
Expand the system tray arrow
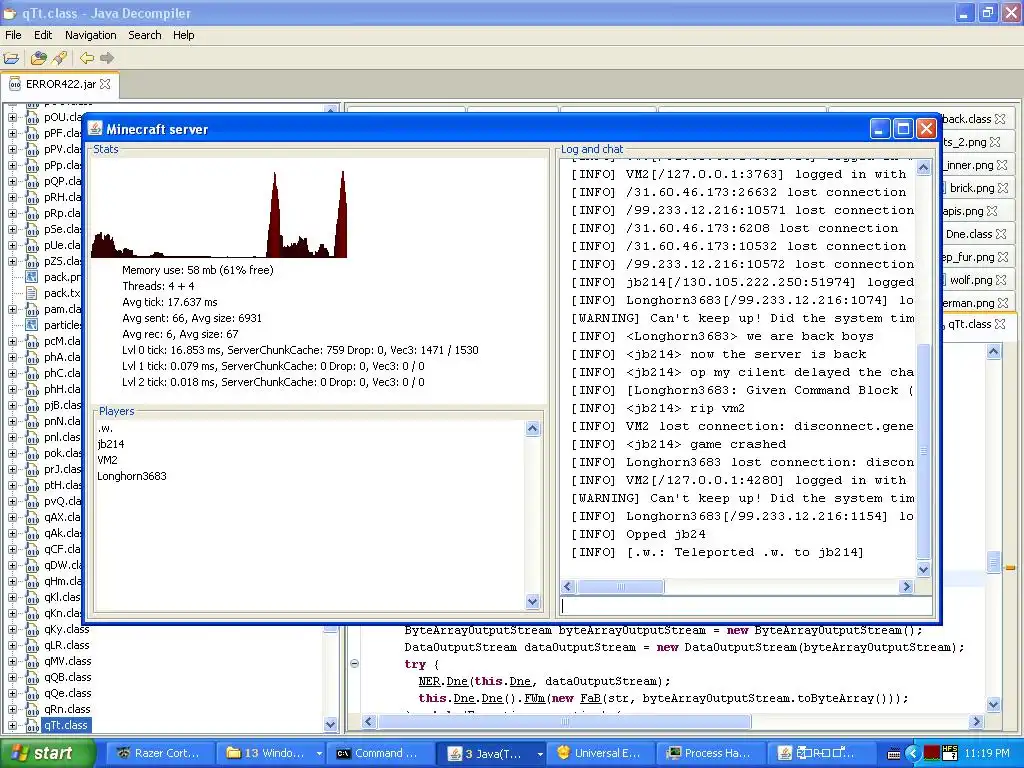(912, 754)
